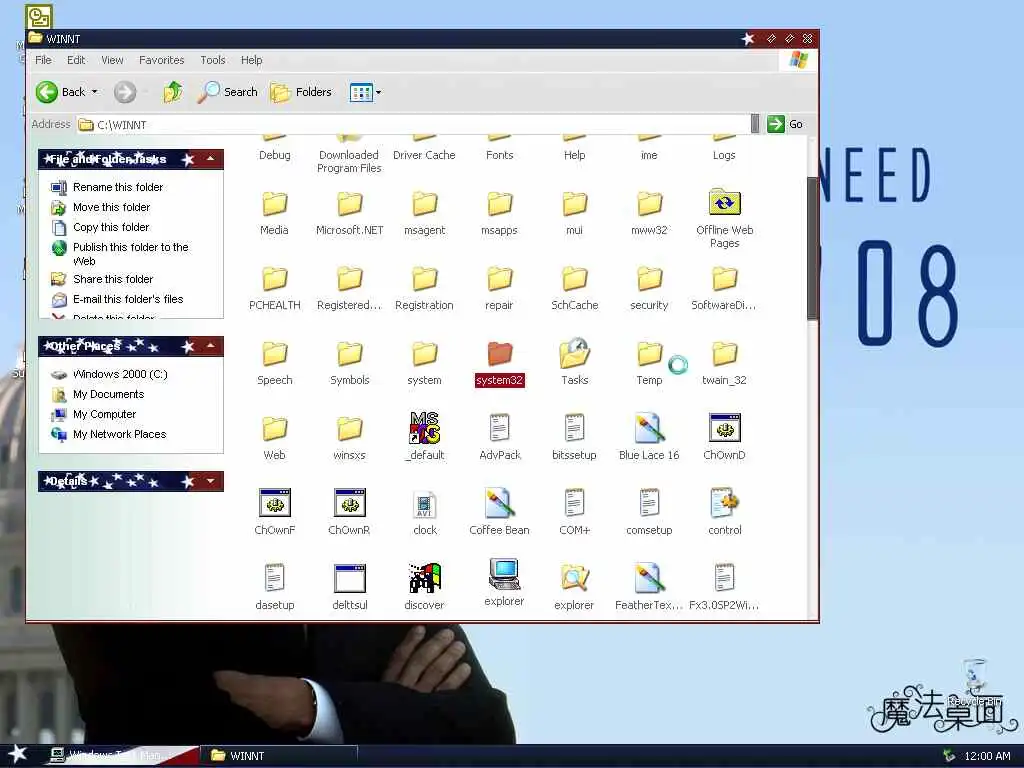Click the green Go button
Image resolution: width=1024 pixels, height=768 pixels.
pos(785,124)
